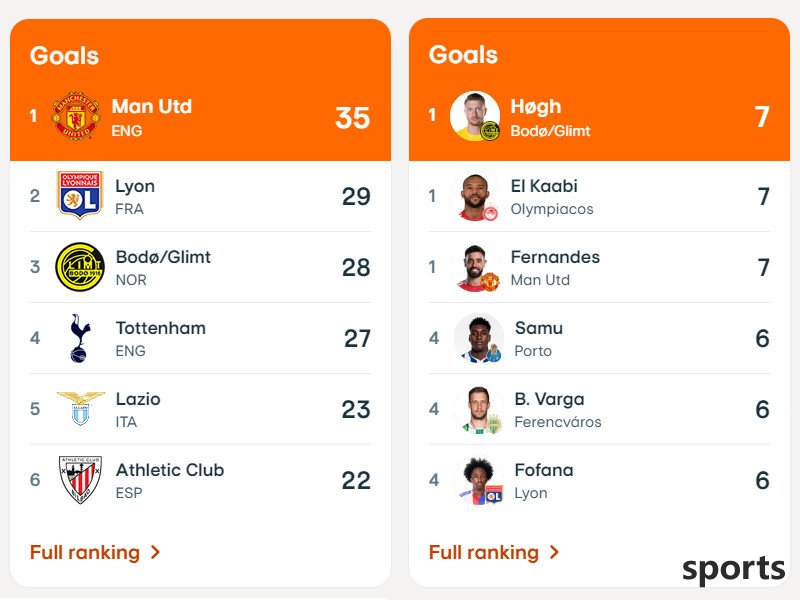
Task: Click the Tottenham cockerel logo
Action: (81, 338)
